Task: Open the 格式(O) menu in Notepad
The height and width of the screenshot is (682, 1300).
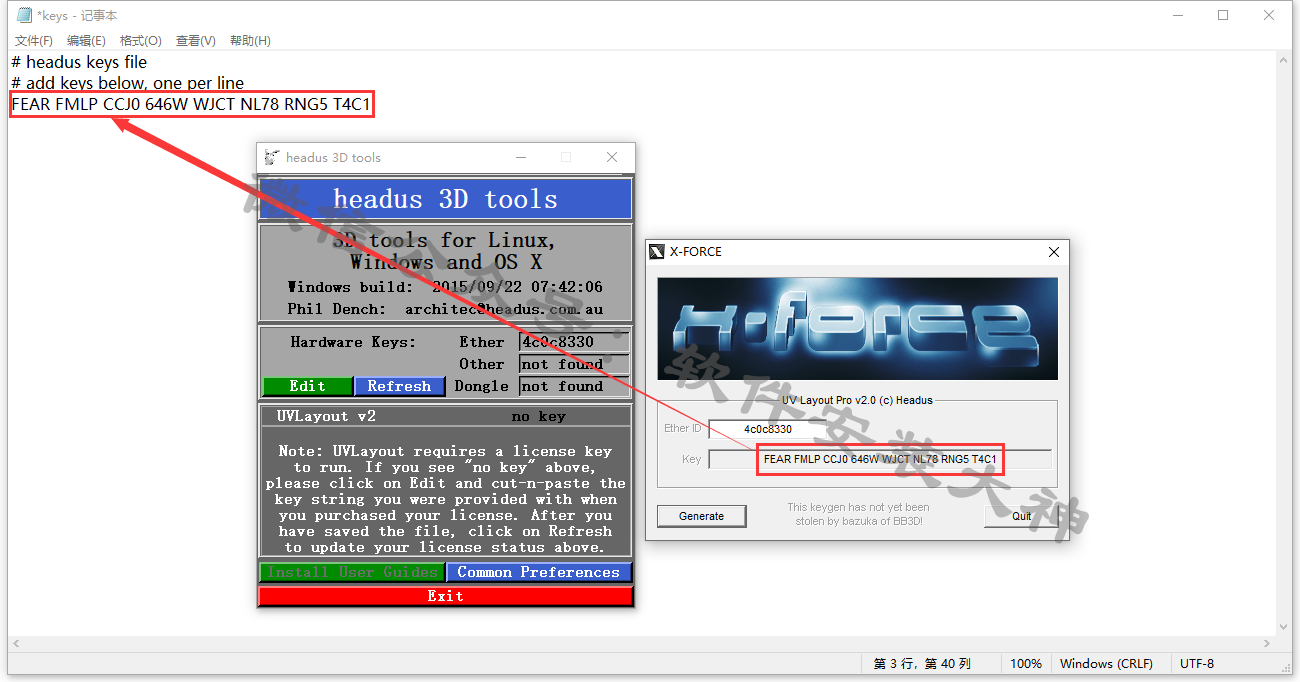Action: pyautogui.click(x=140, y=41)
